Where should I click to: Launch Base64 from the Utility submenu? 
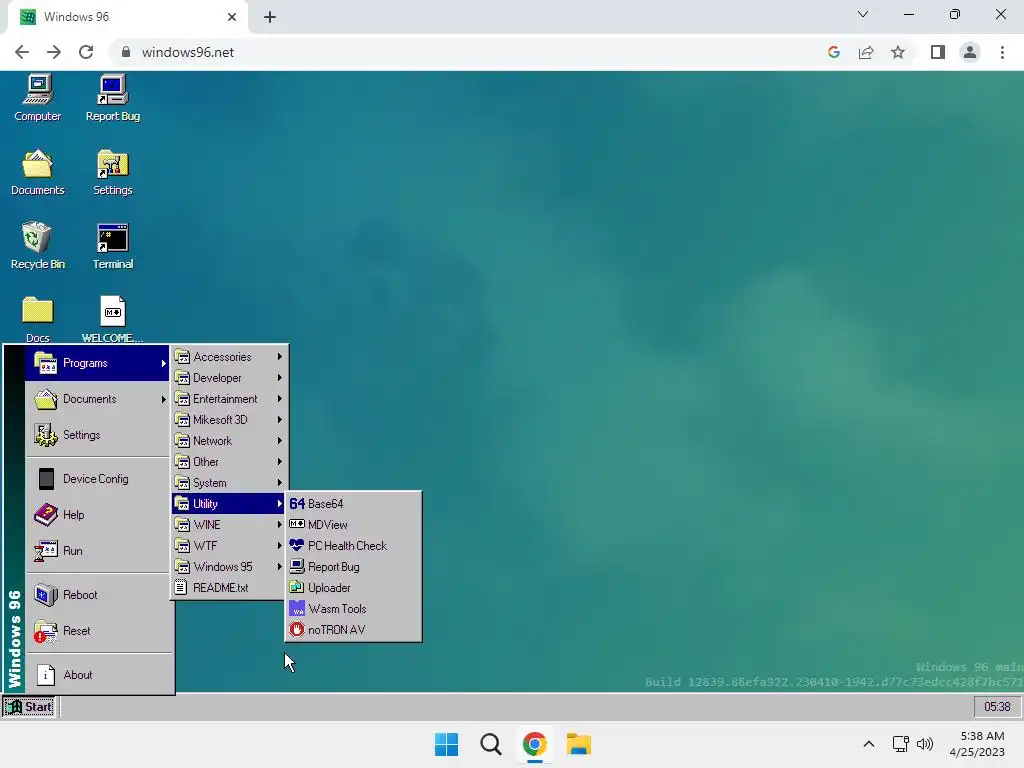[x=353, y=504]
